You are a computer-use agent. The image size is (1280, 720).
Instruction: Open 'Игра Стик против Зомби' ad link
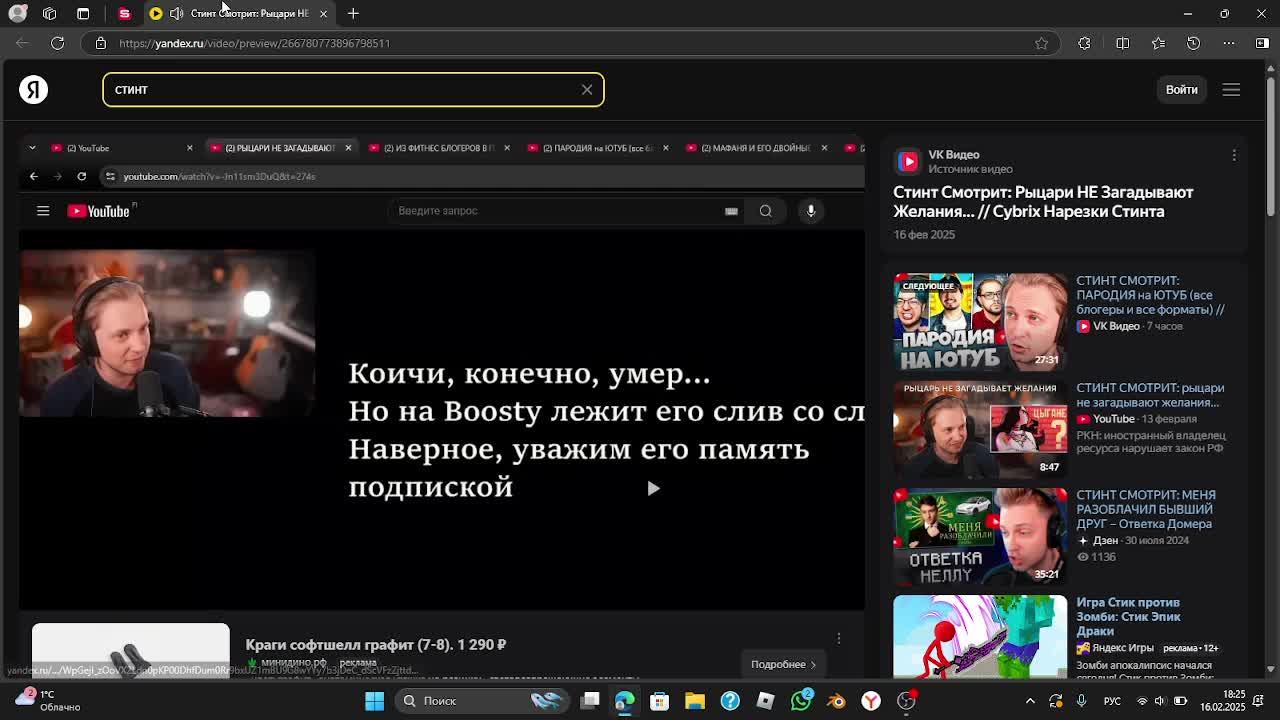[x=1128, y=617]
